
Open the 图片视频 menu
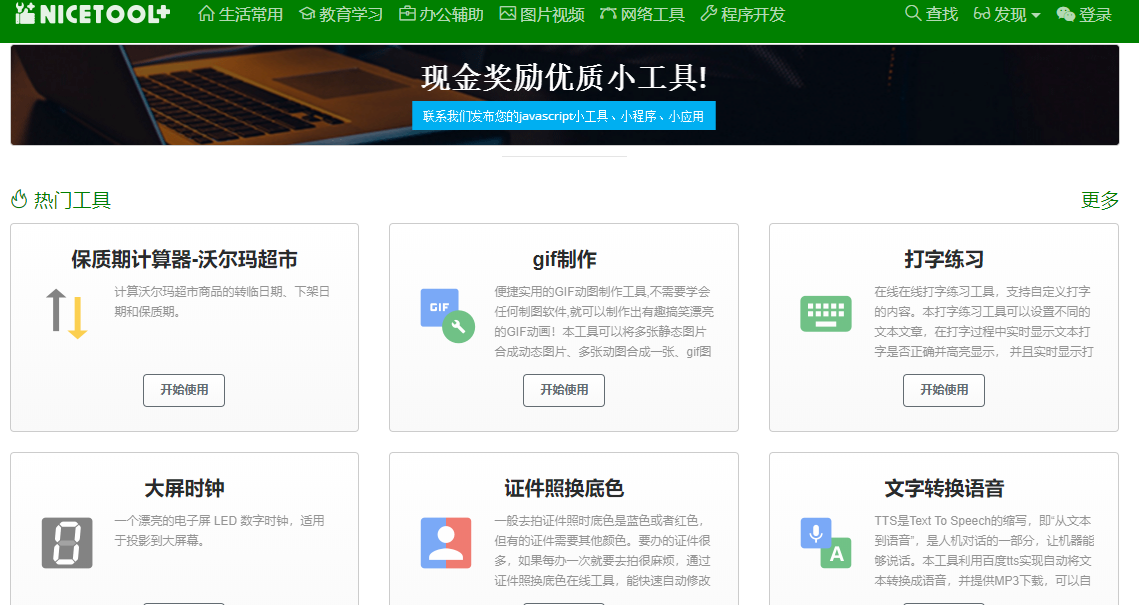click(542, 15)
